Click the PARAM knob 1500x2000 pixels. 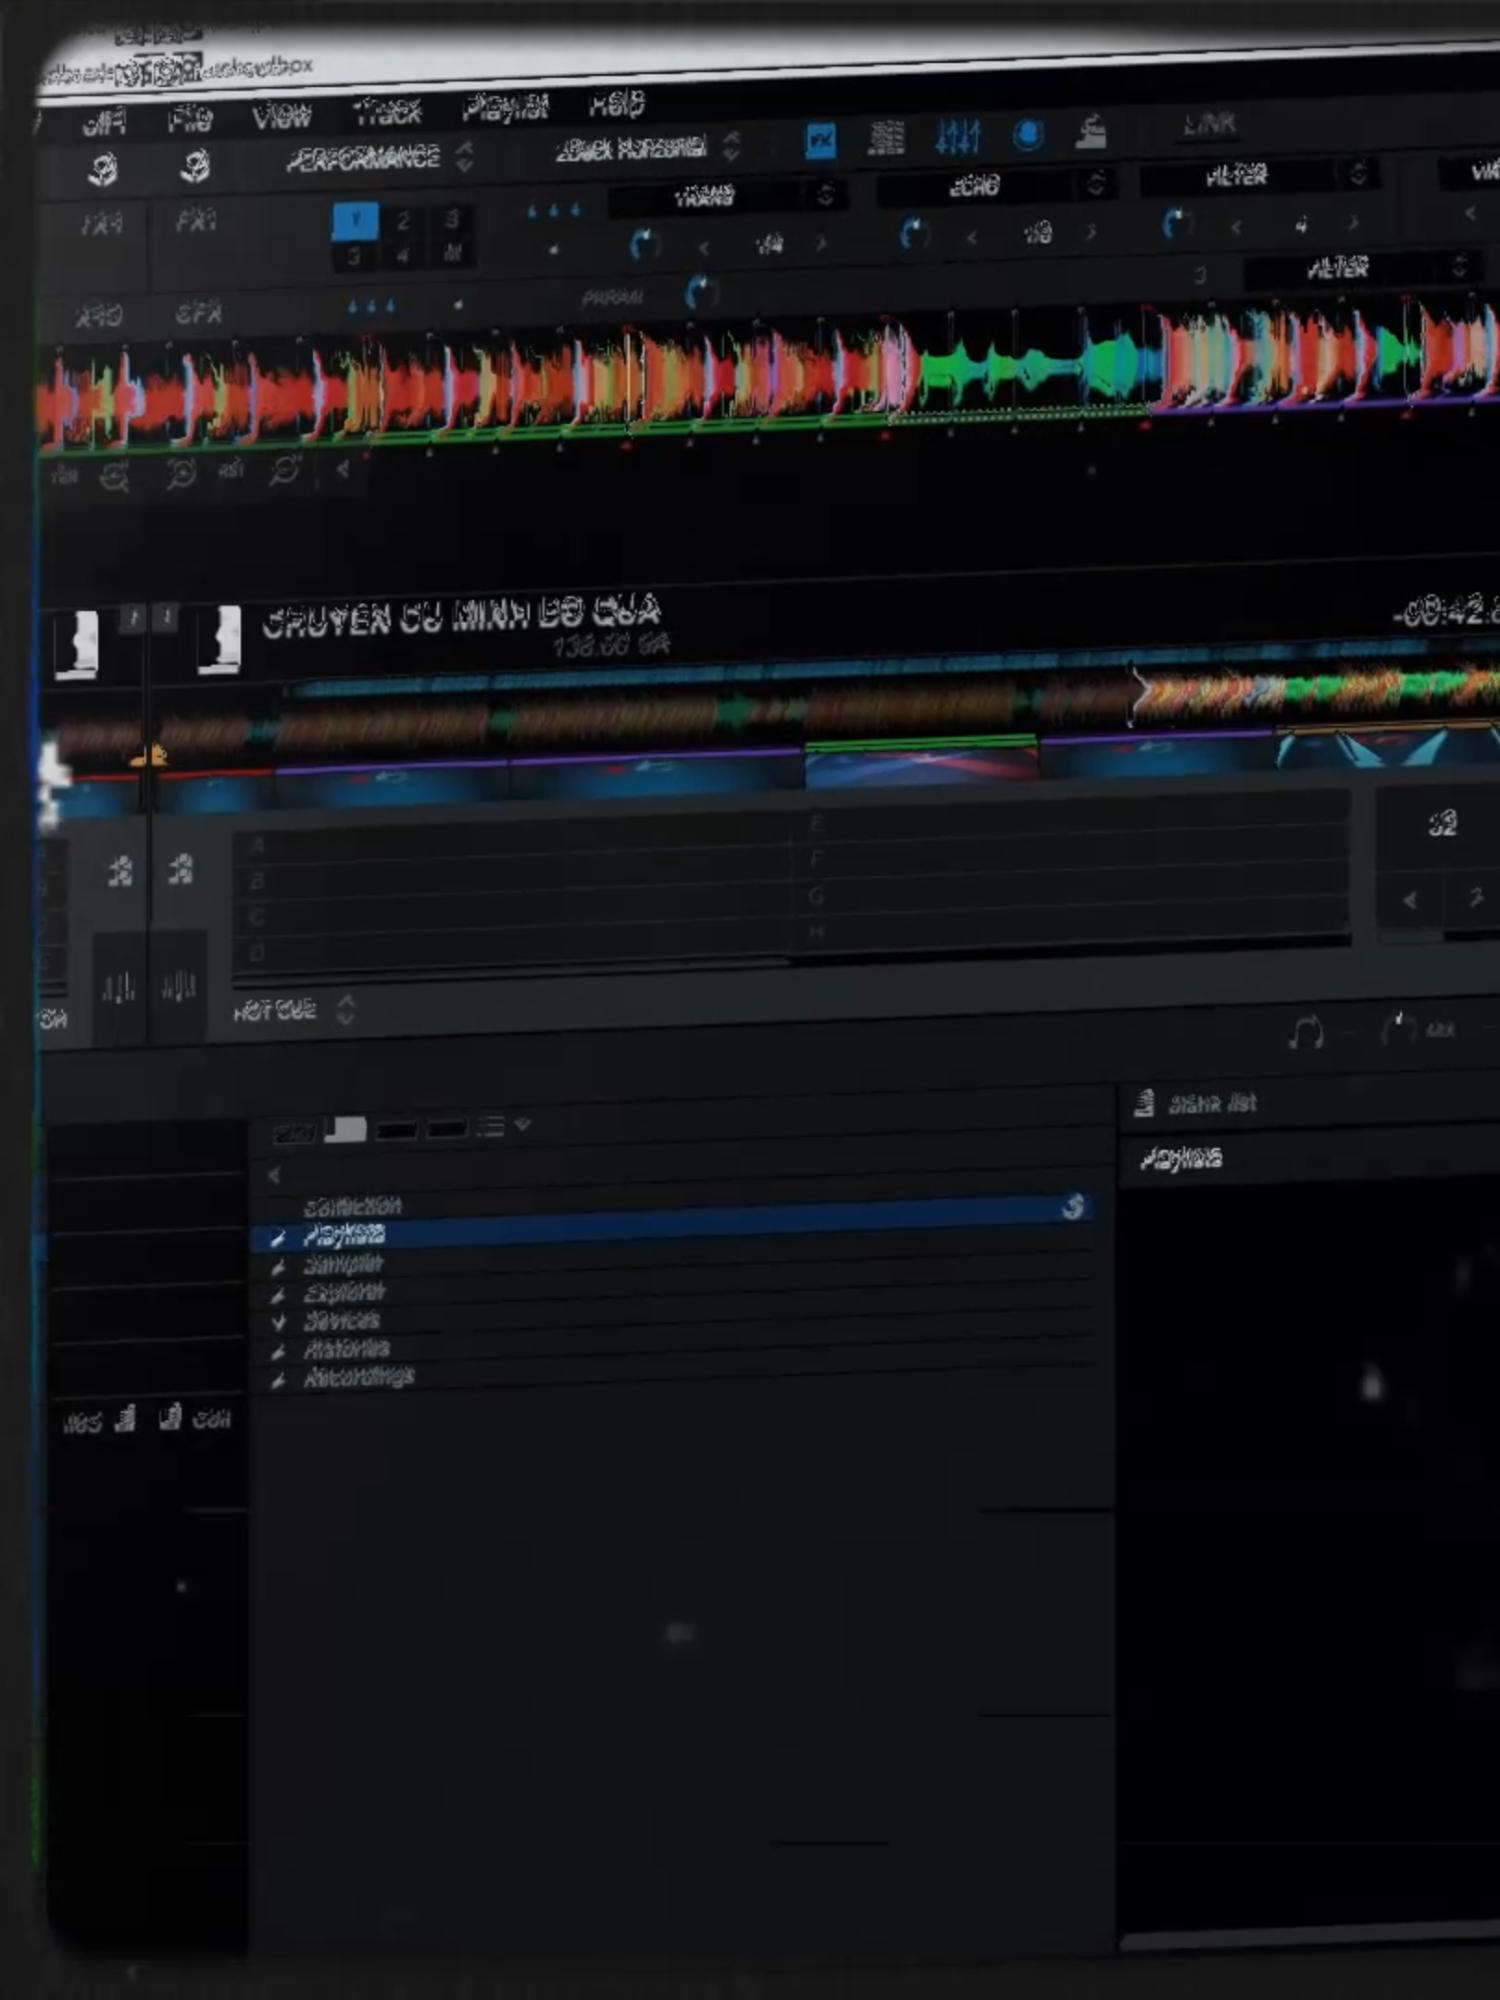(x=700, y=292)
